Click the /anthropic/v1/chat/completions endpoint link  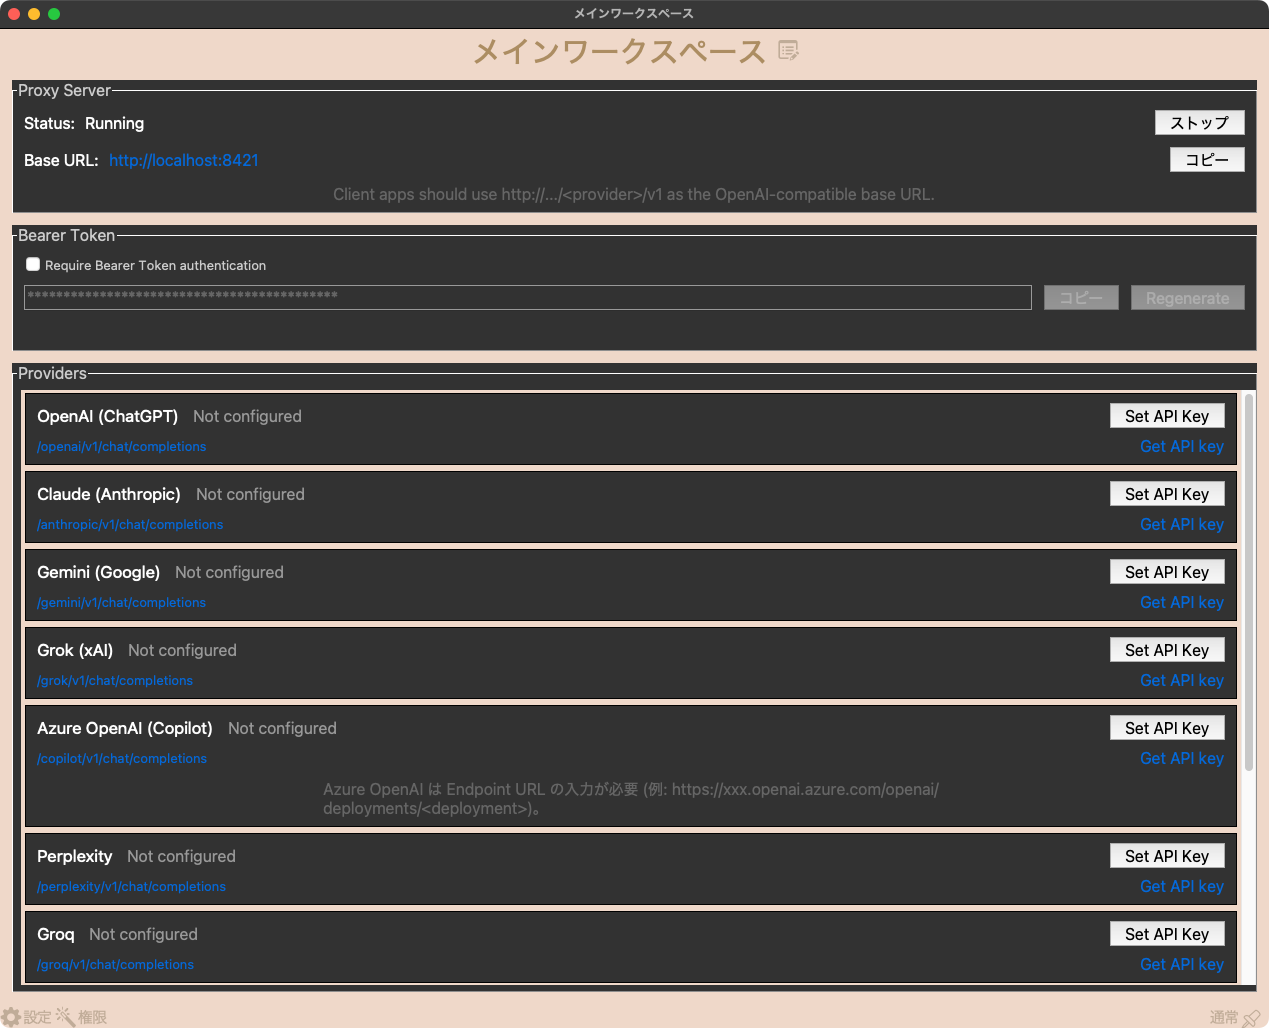130,524
